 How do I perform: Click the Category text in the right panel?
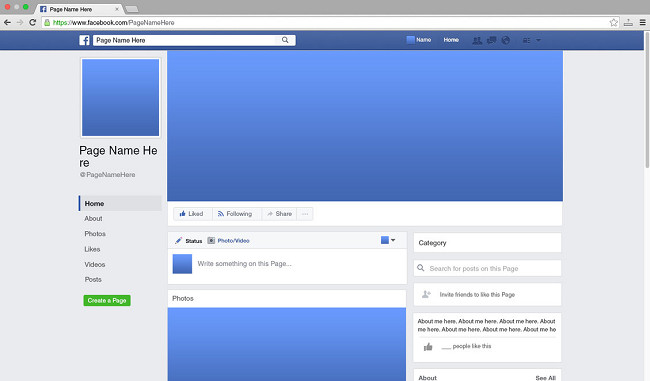click(x=432, y=243)
